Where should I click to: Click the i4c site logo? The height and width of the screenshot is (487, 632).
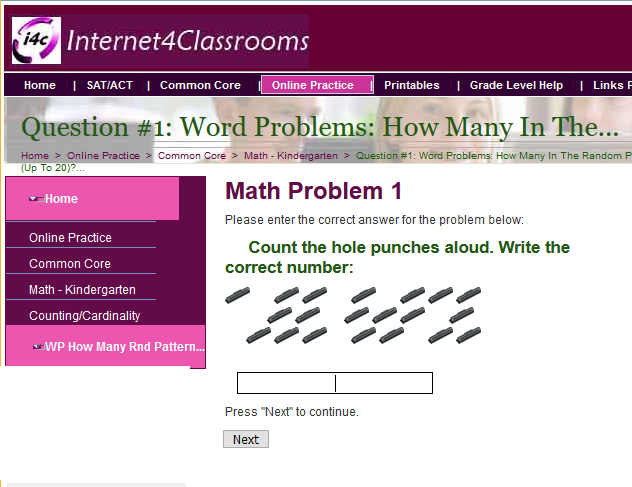click(36, 40)
